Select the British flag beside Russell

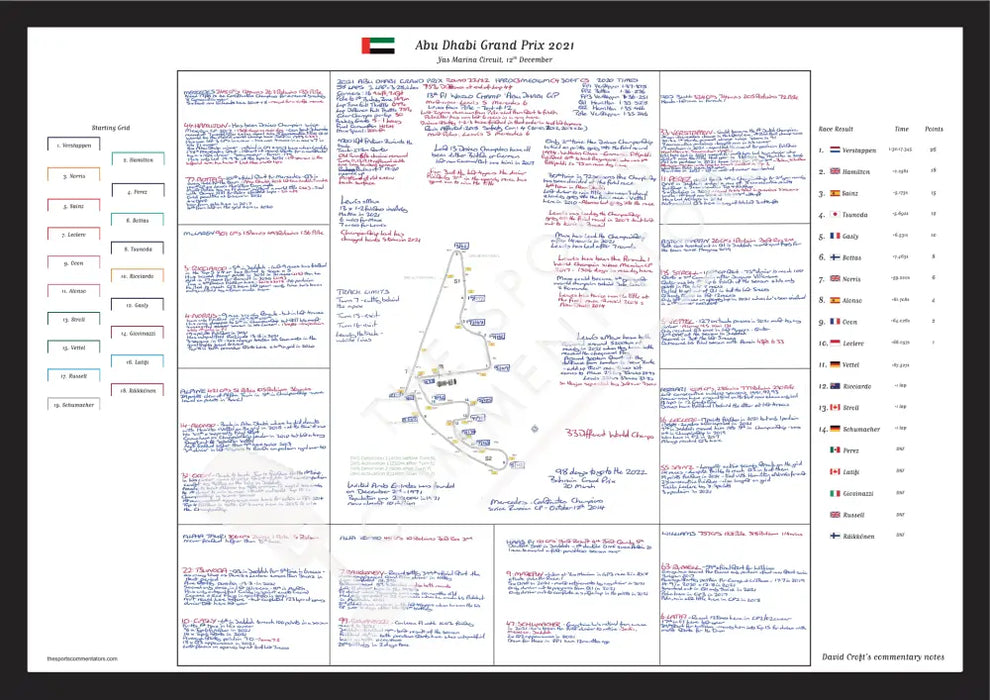click(835, 515)
